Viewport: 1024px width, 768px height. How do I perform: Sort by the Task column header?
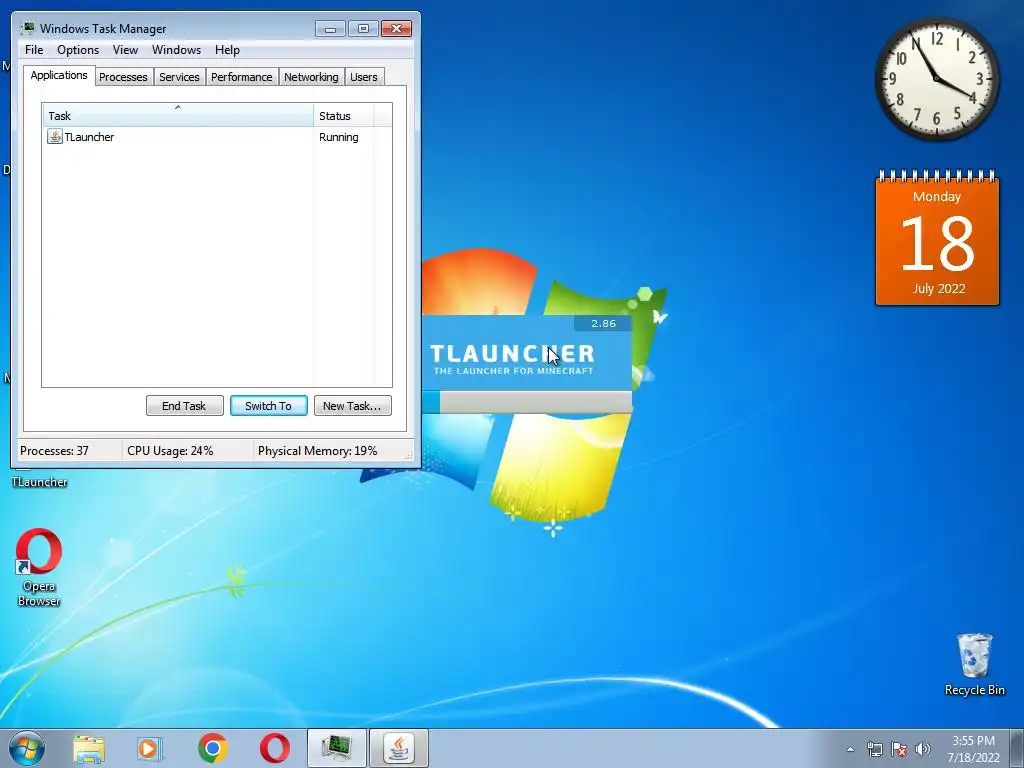click(x=178, y=115)
